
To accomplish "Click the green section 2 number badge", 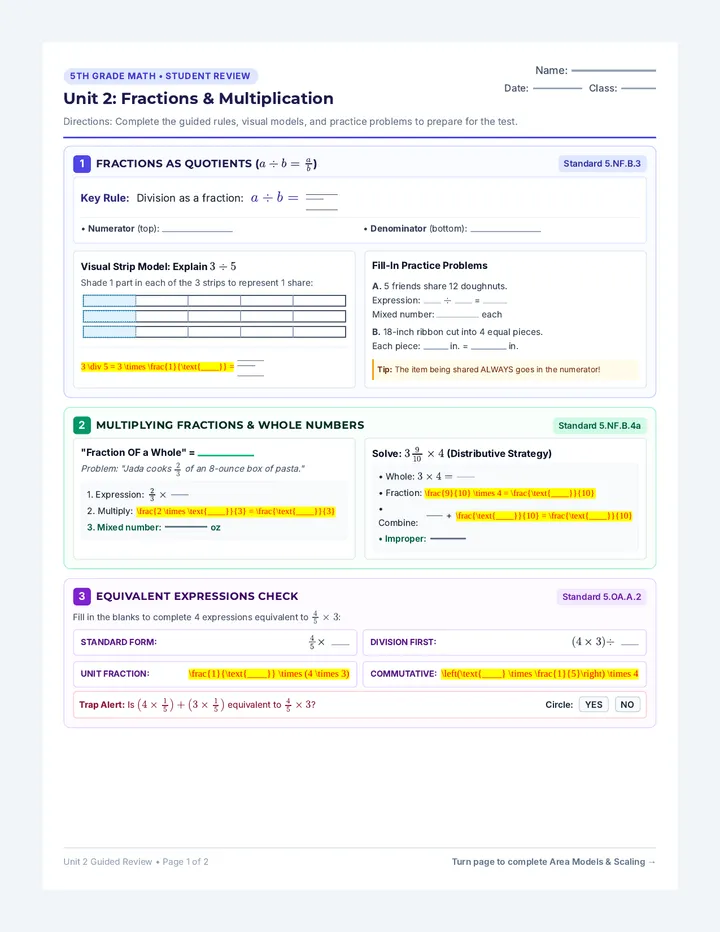I will pos(81,425).
